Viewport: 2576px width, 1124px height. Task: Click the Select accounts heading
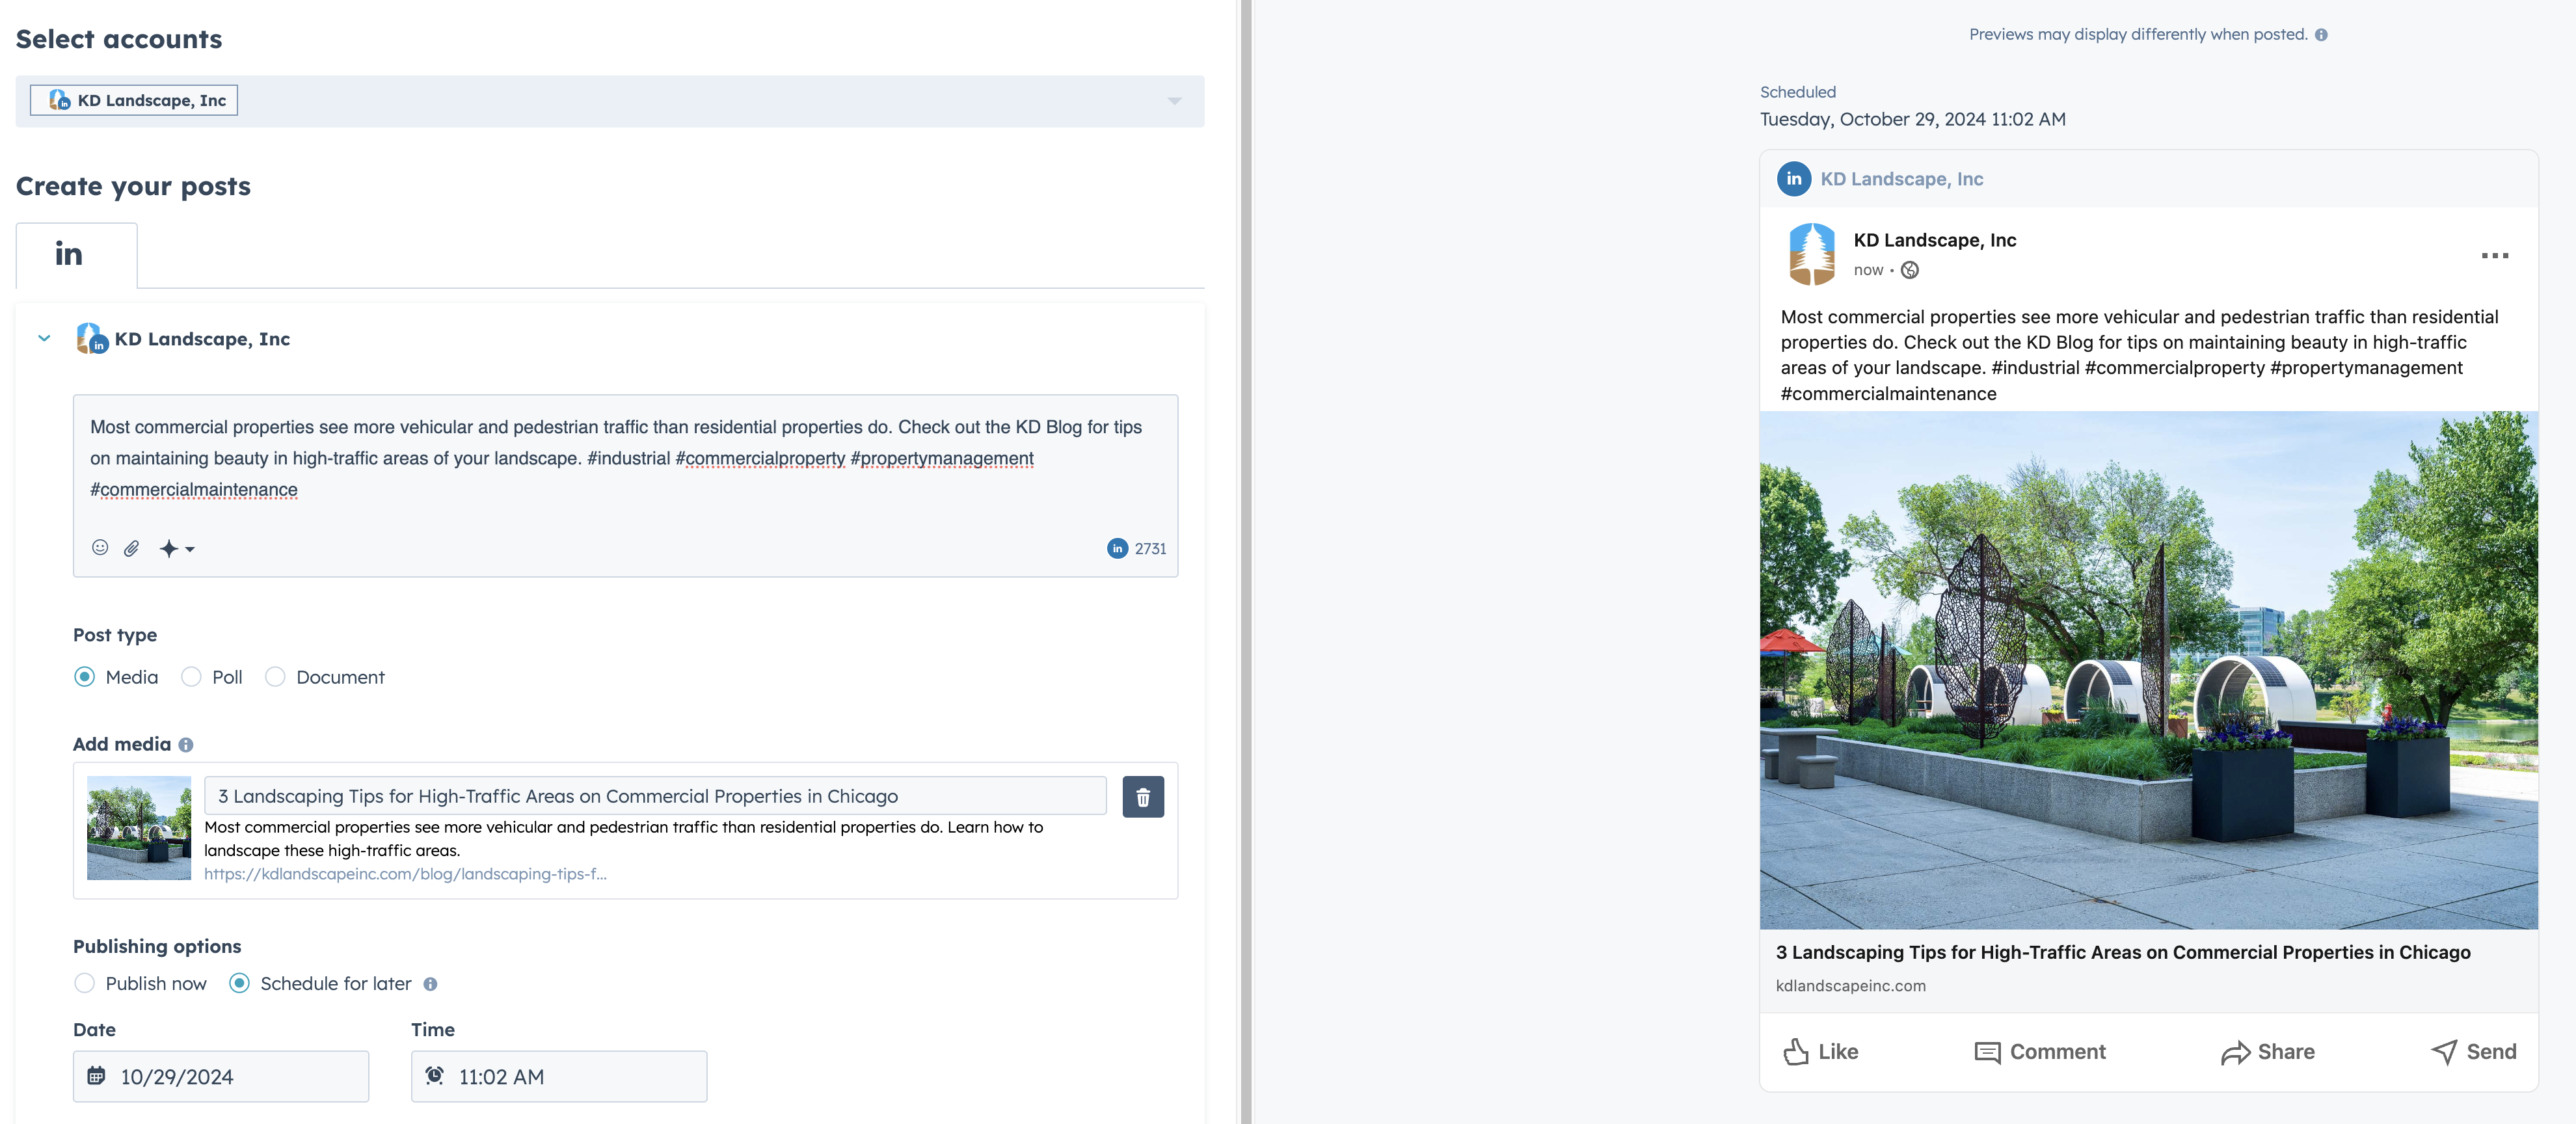click(x=119, y=39)
